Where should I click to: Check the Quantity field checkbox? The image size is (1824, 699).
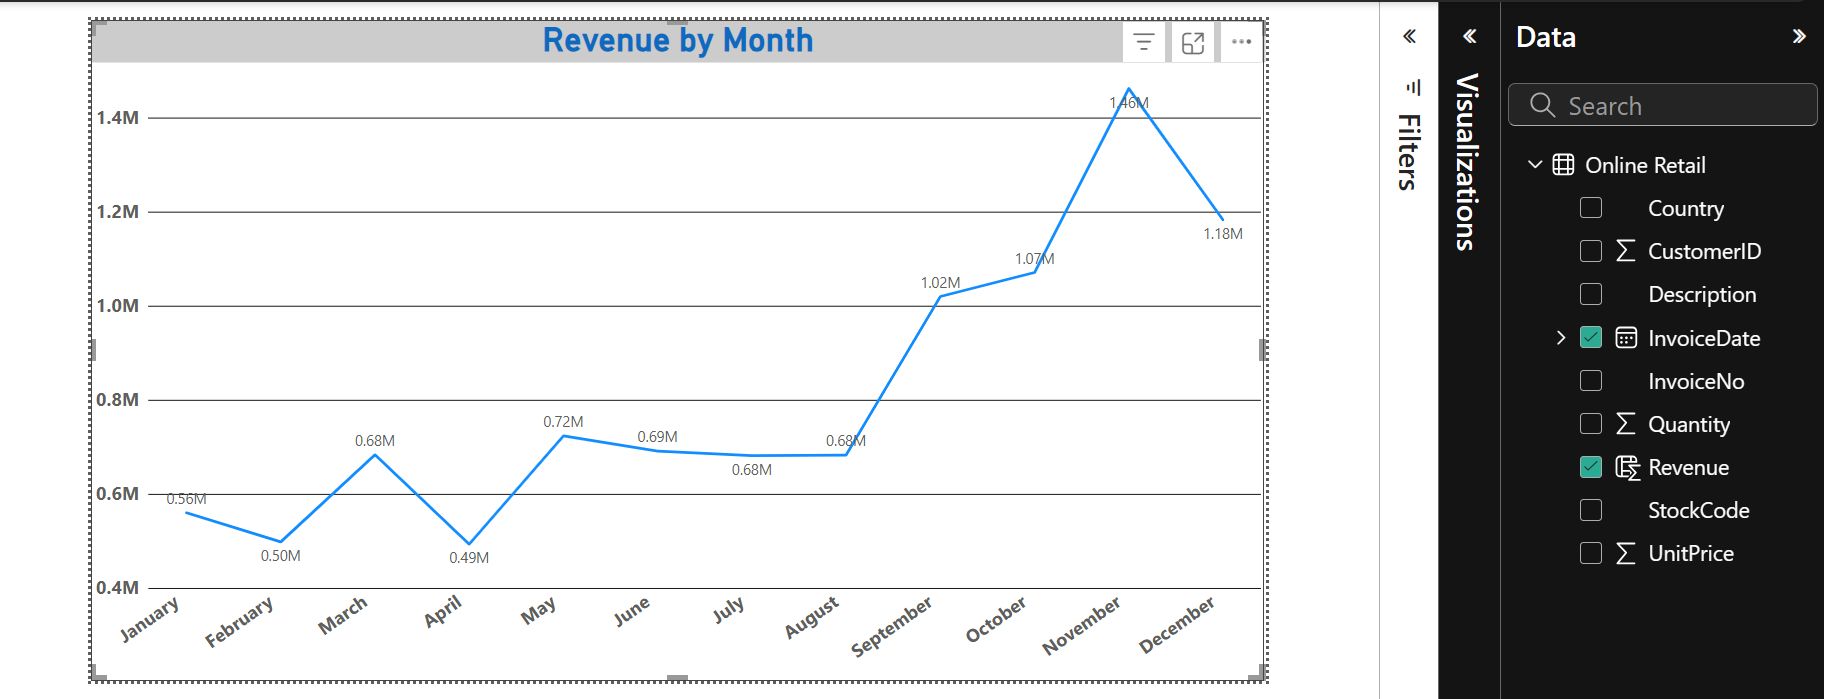[1591, 424]
